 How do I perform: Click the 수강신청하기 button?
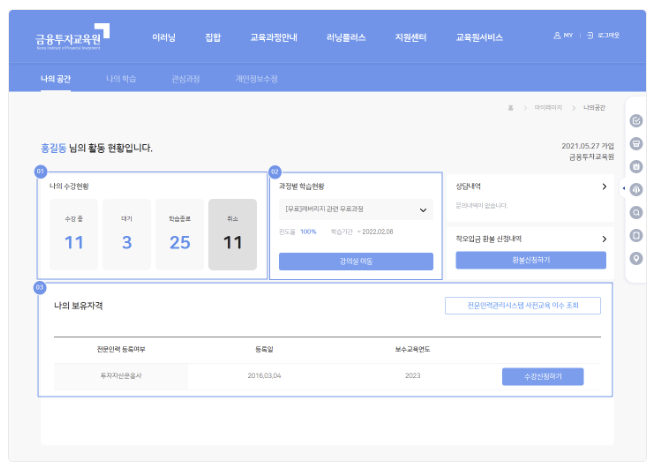tap(543, 377)
